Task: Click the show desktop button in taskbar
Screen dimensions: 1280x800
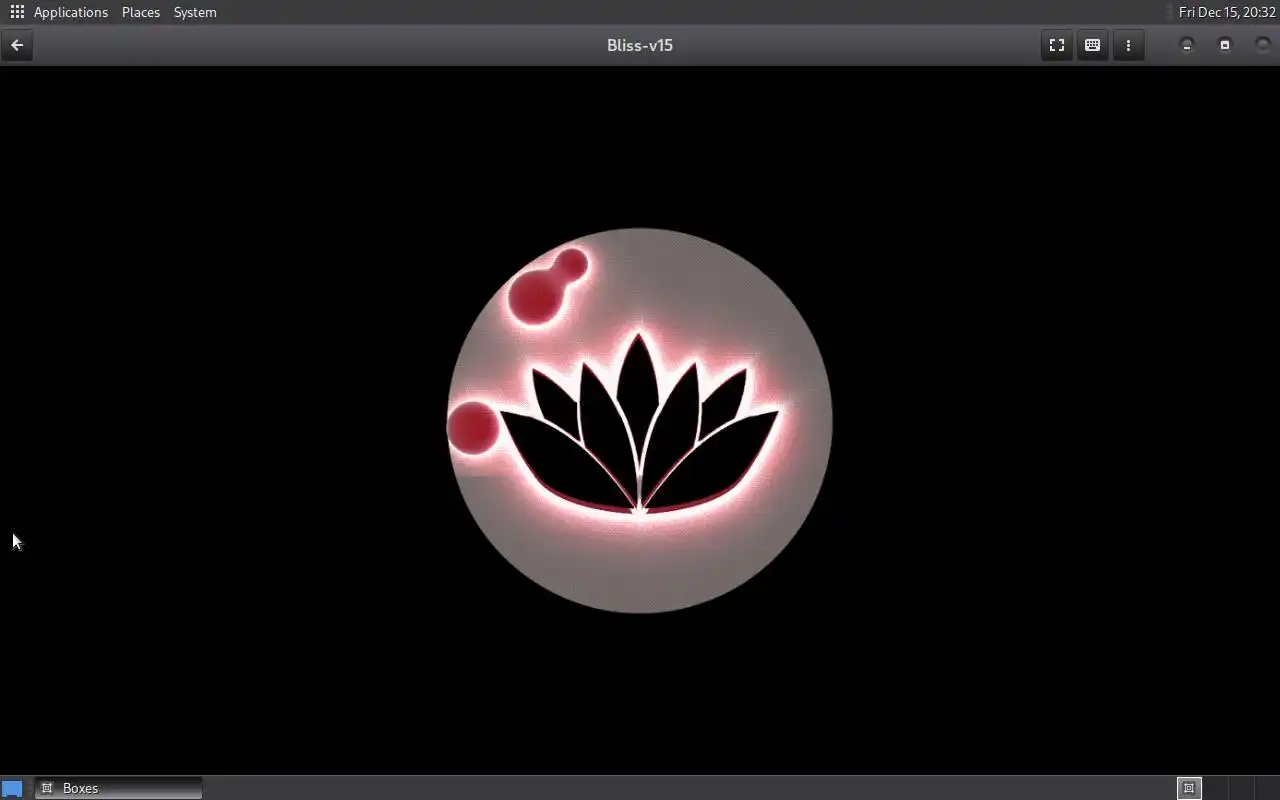Action: (x=12, y=788)
